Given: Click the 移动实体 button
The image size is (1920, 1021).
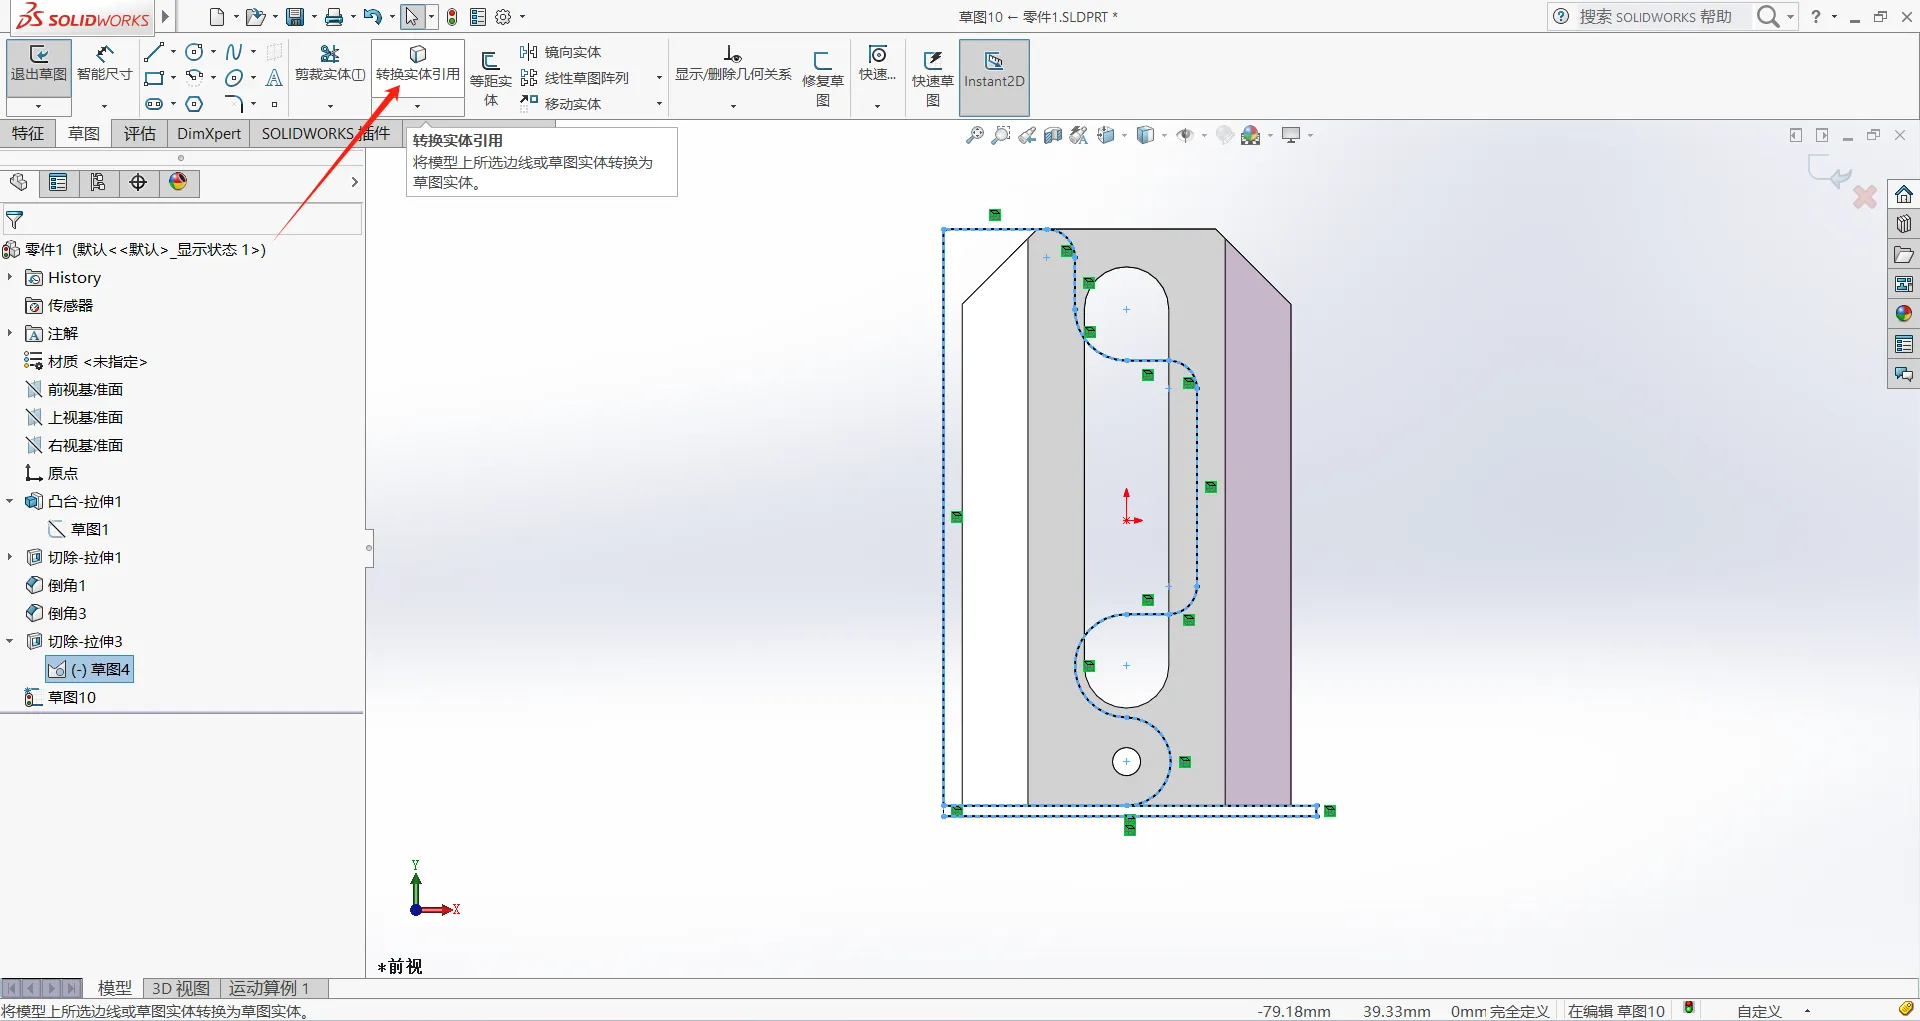Looking at the screenshot, I should pyautogui.click(x=560, y=104).
